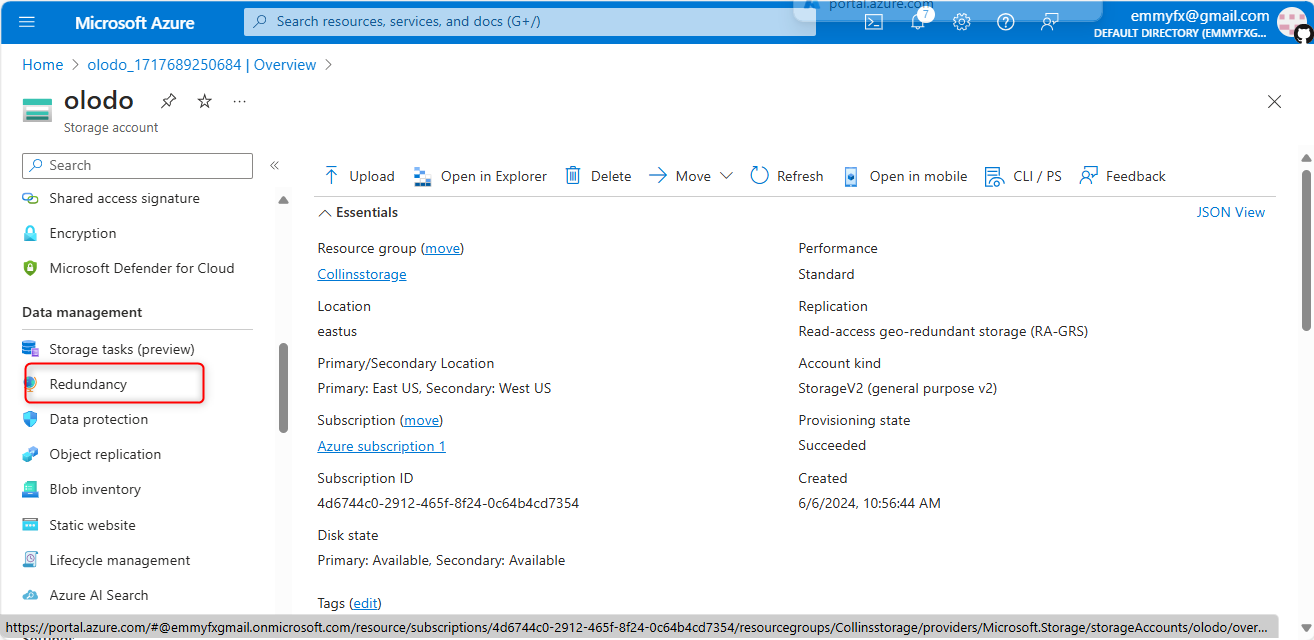Click the sidebar scroll up arrow
This screenshot has width=1314, height=640.
pos(283,199)
